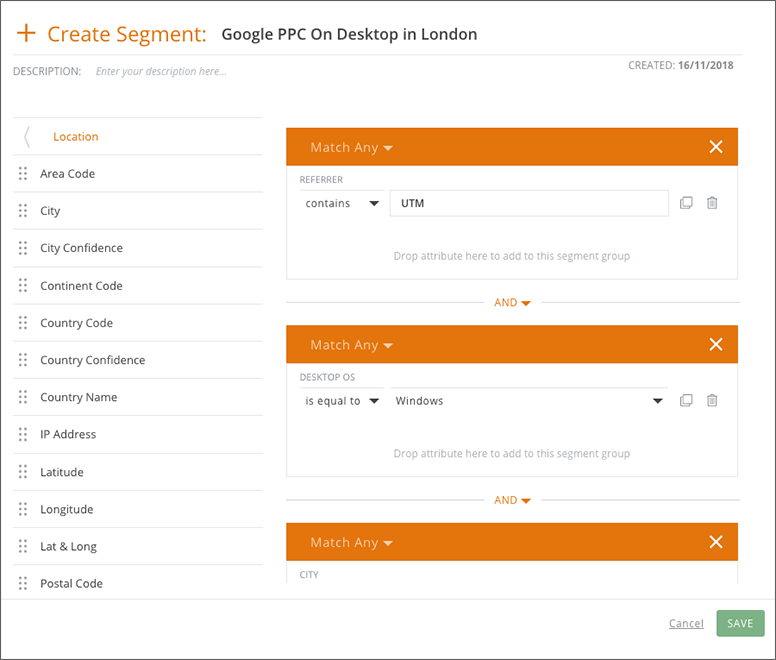Open the 'contains' operator dropdown
The width and height of the screenshot is (776, 660).
point(342,204)
